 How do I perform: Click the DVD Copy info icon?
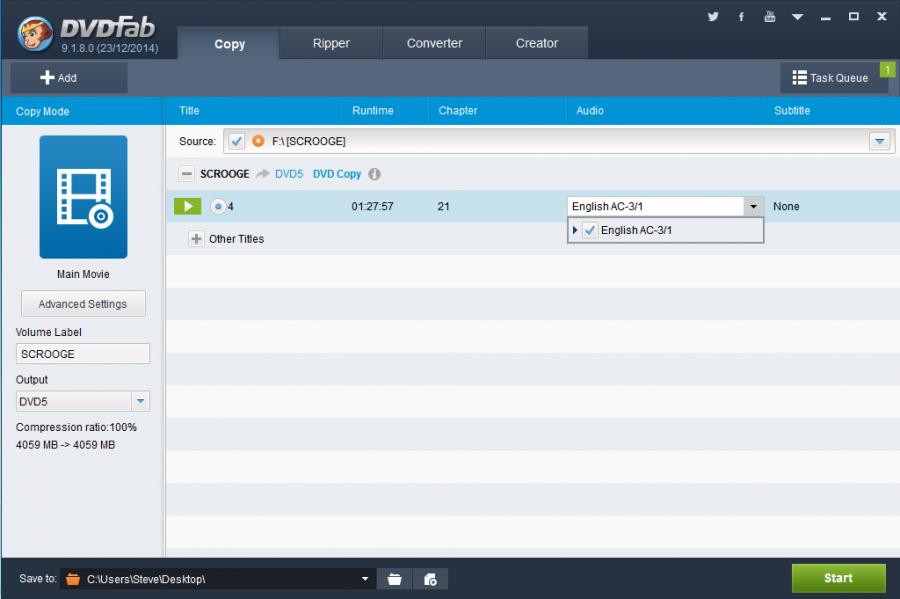pyautogui.click(x=375, y=174)
